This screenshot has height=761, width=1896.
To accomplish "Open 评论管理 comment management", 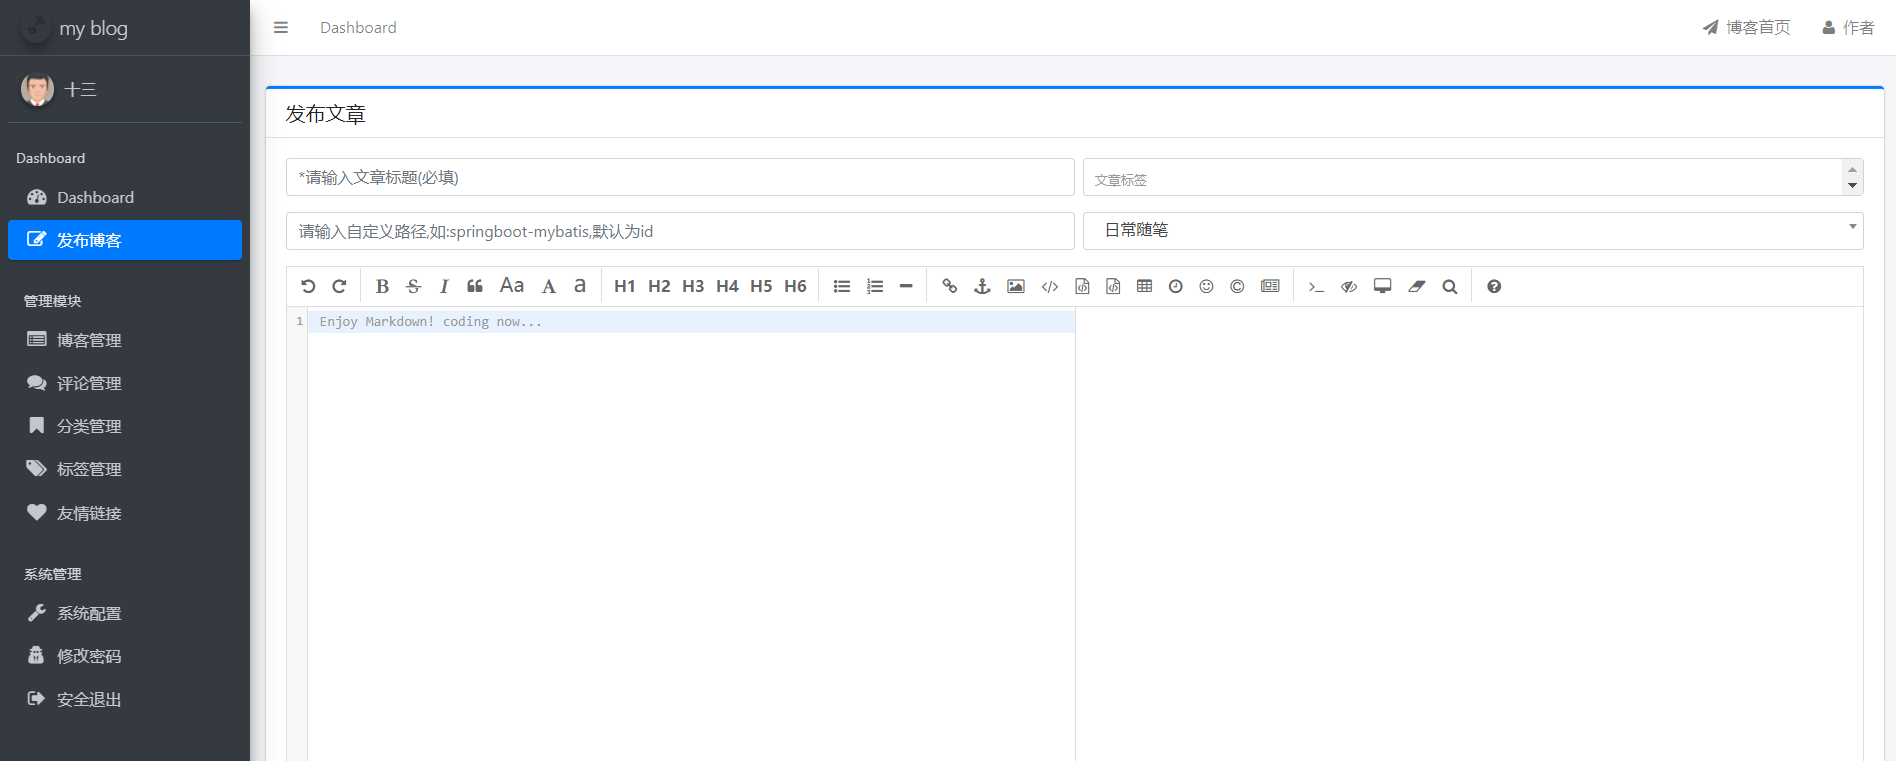I will (x=125, y=383).
